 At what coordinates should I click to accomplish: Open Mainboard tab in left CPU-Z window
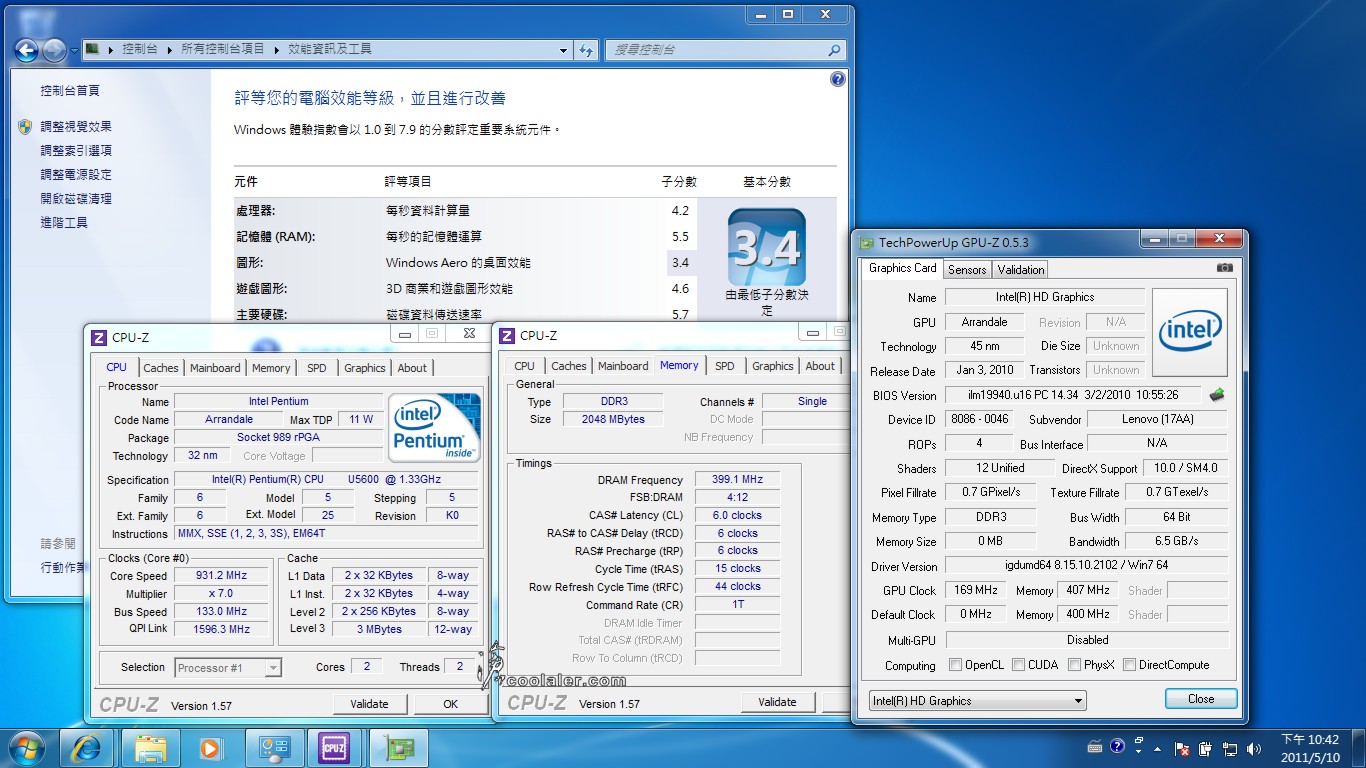[215, 368]
